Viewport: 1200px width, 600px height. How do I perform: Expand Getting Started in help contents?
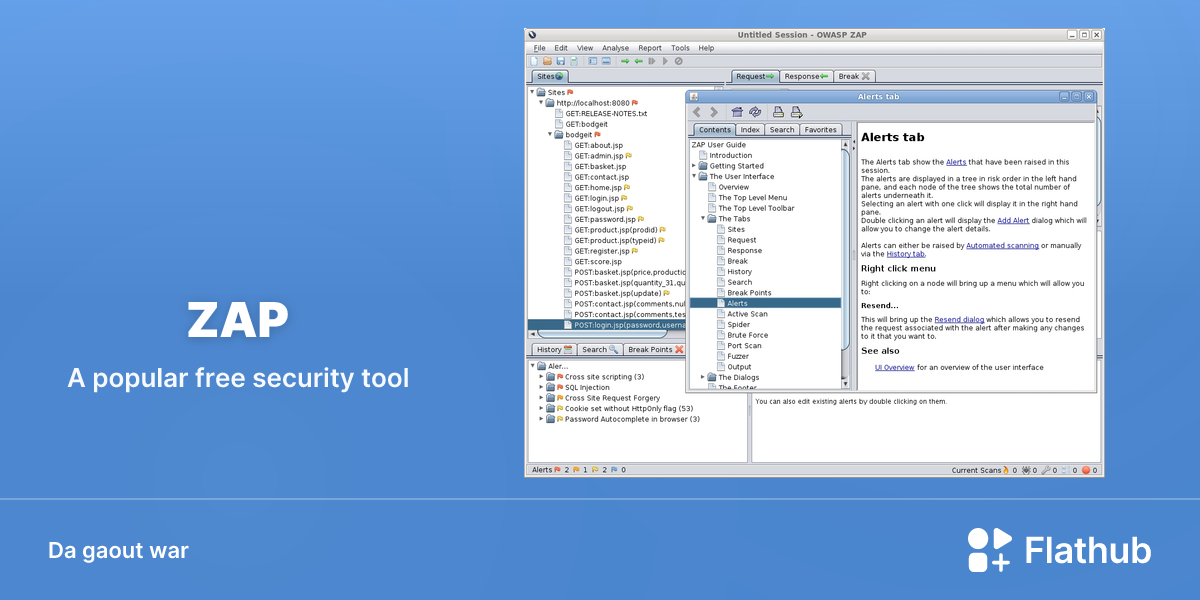[x=694, y=166]
